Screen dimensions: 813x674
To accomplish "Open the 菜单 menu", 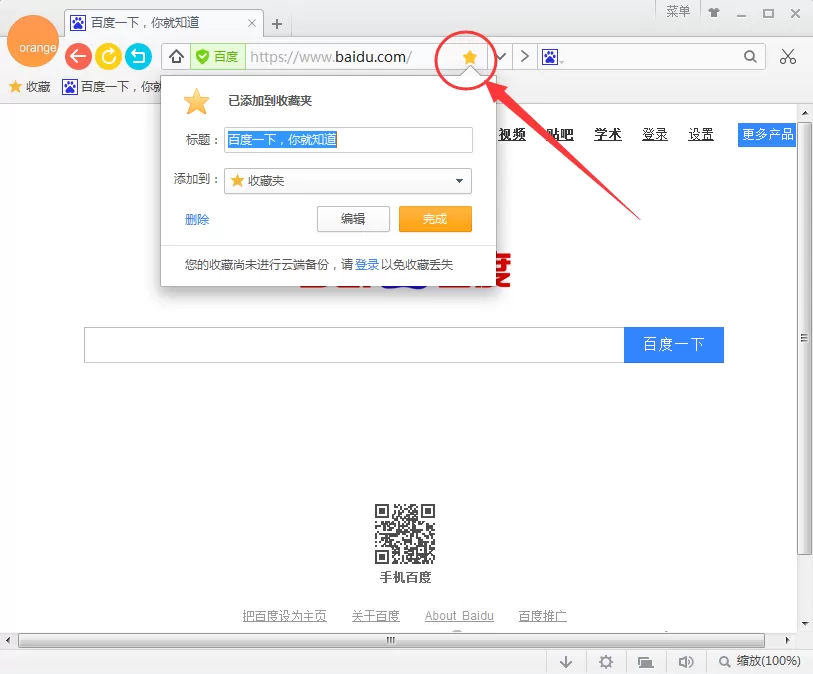I will pyautogui.click(x=678, y=11).
